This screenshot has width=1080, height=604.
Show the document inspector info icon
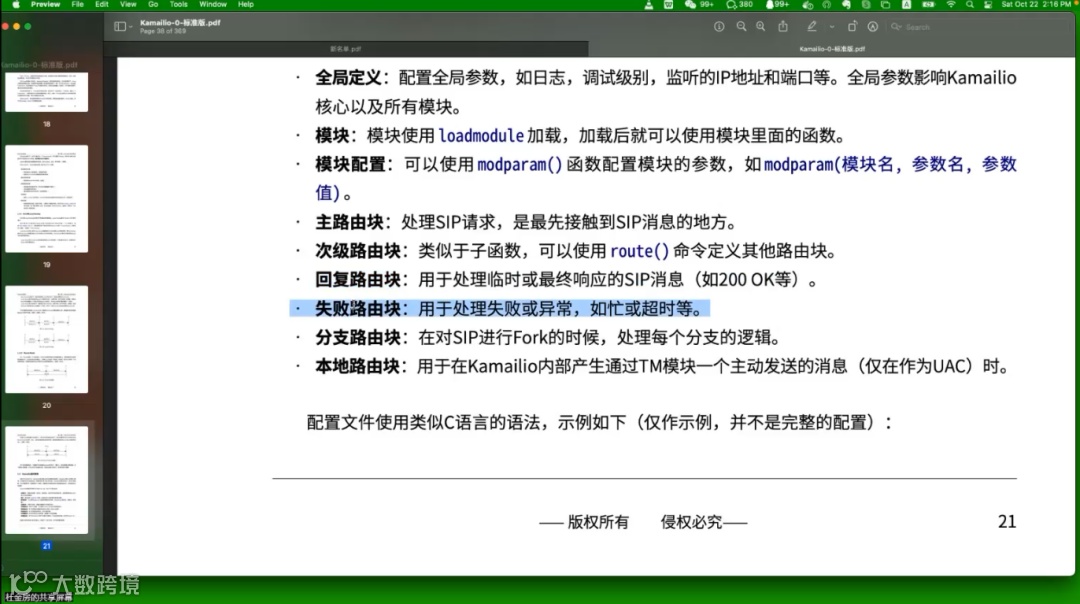click(719, 27)
